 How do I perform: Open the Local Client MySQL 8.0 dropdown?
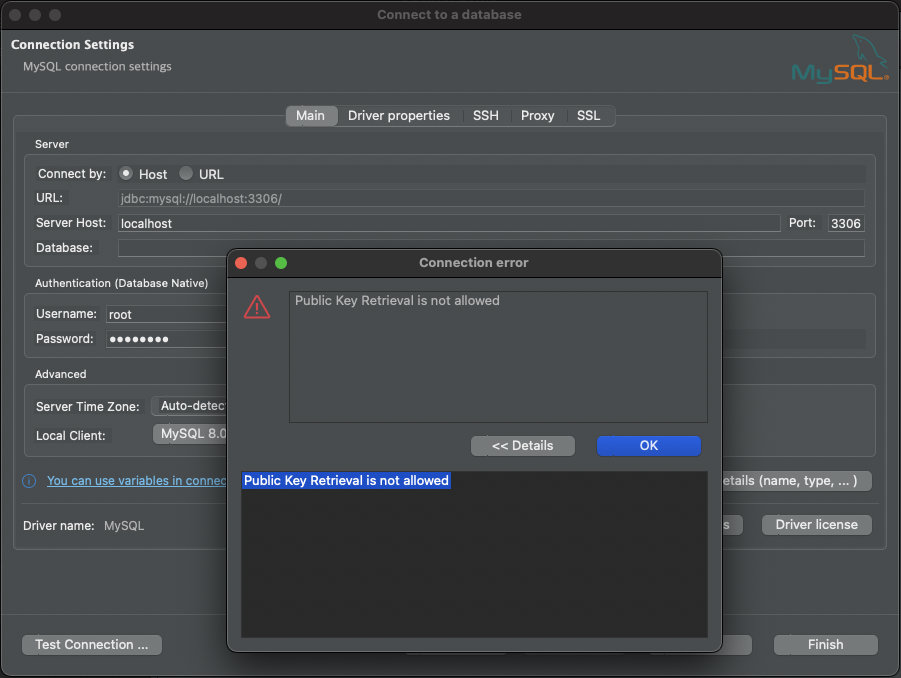pos(190,434)
